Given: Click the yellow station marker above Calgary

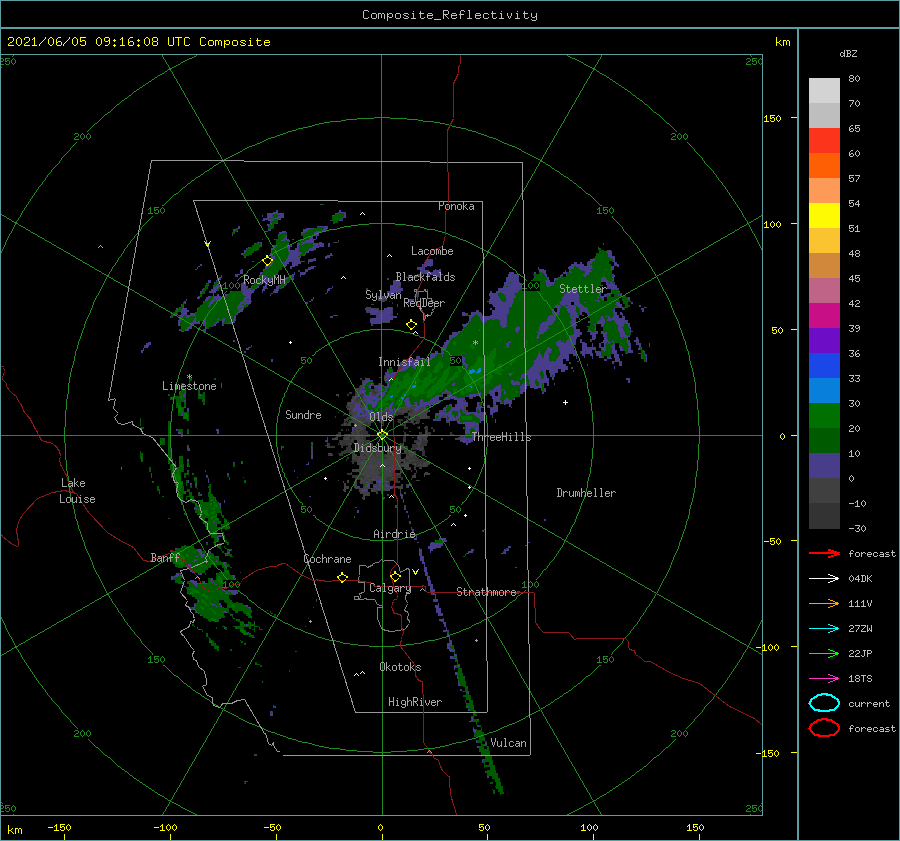Looking at the screenshot, I should [x=395, y=576].
